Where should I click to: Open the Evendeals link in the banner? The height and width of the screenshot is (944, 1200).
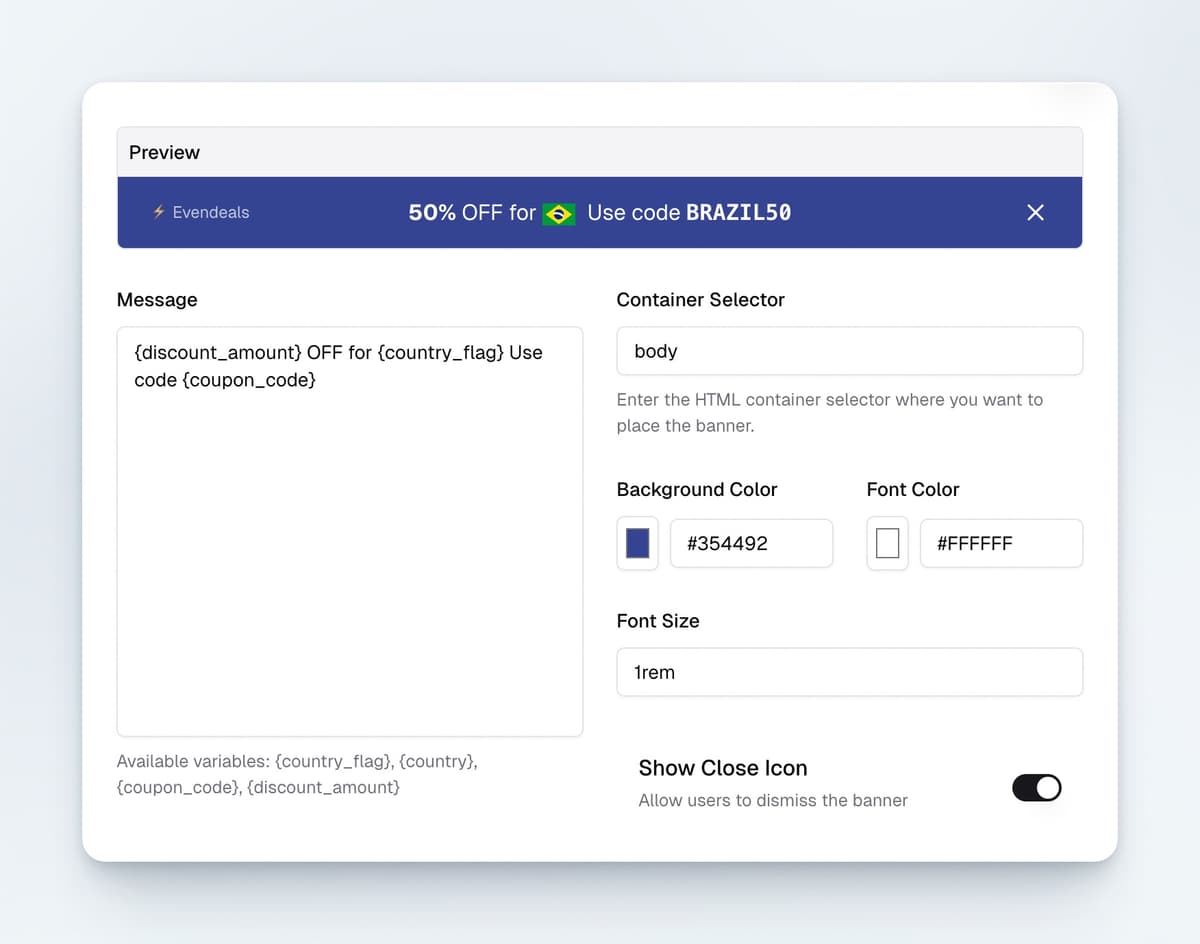(210, 212)
